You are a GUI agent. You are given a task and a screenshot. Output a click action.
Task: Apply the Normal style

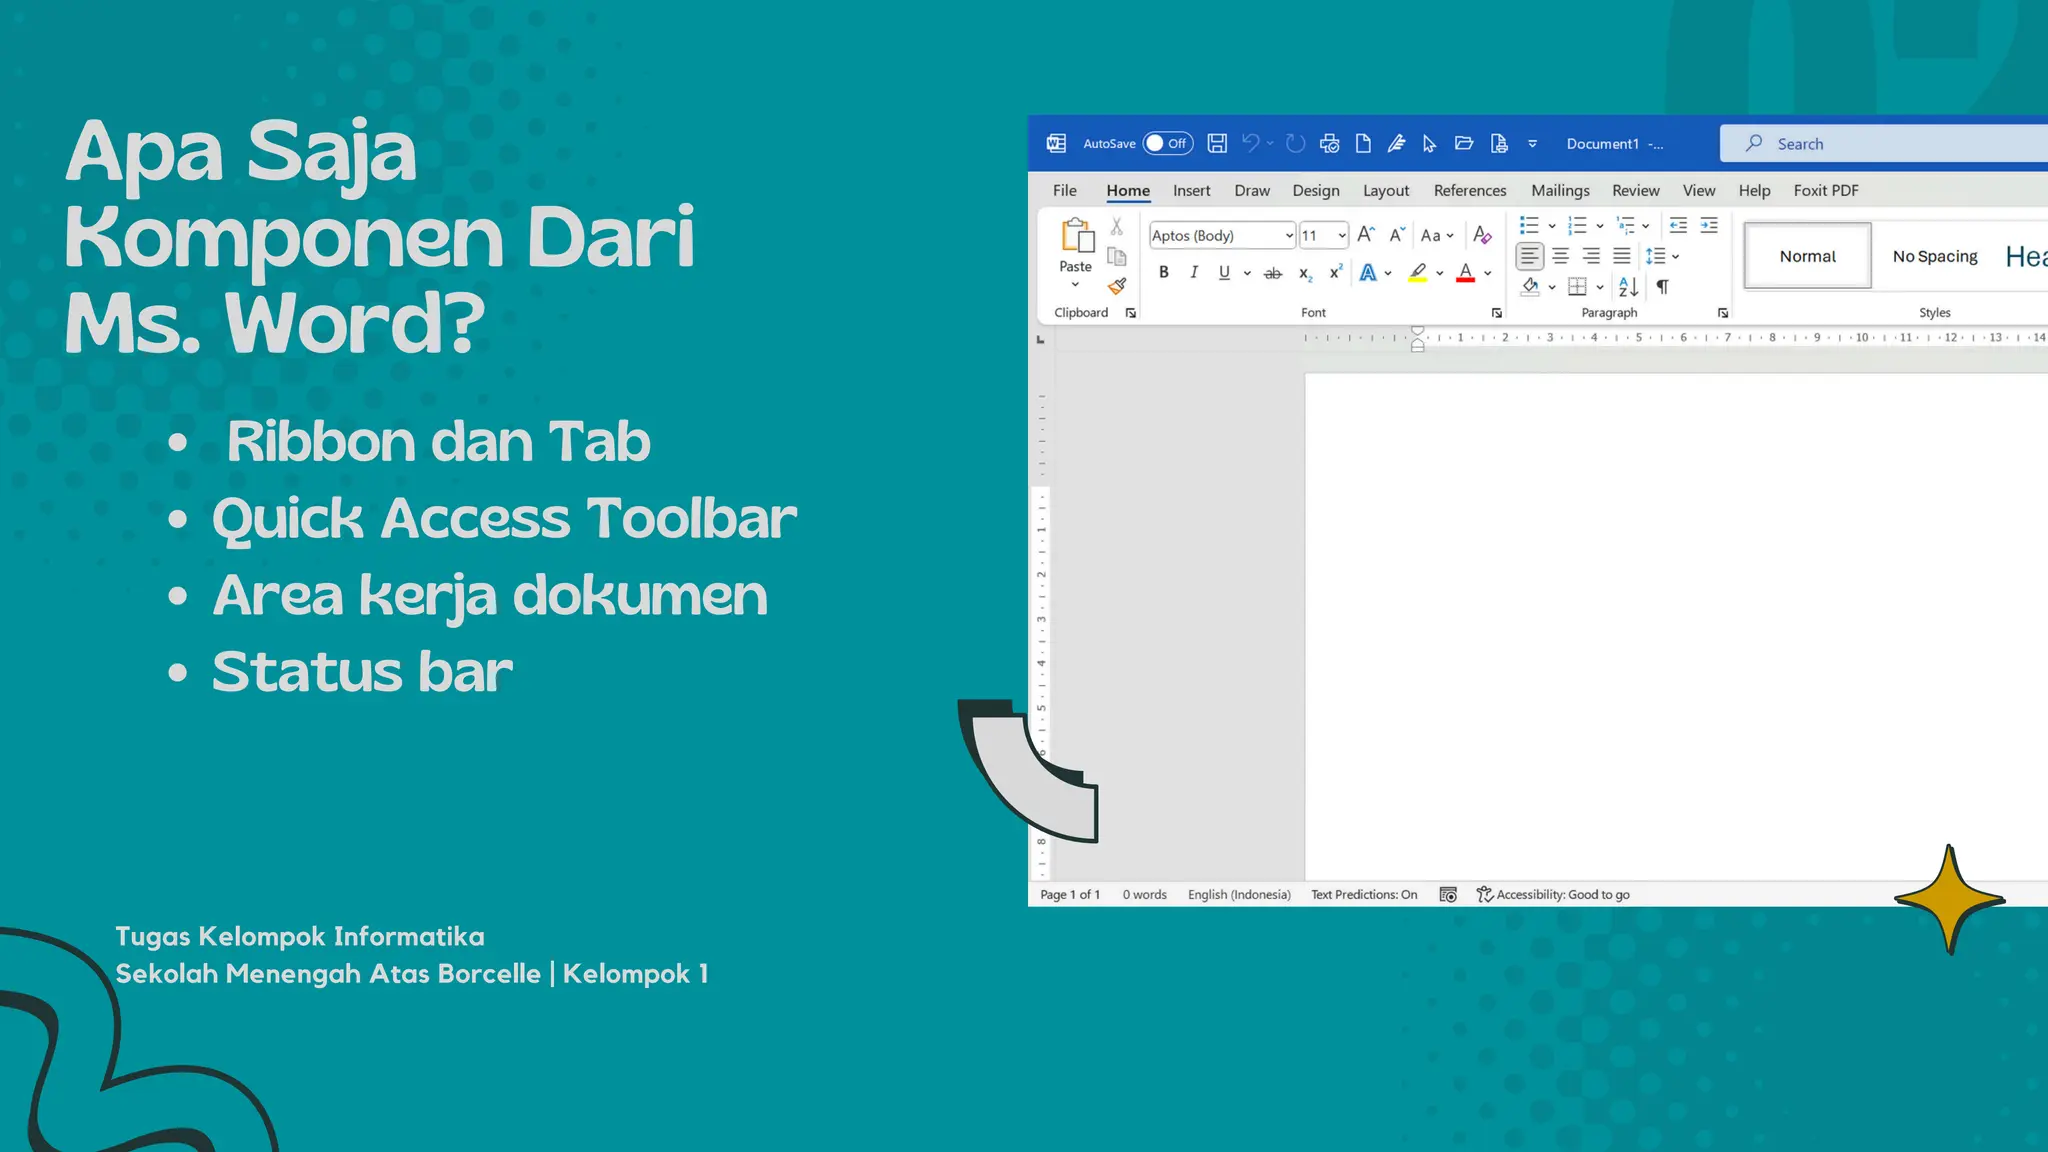1807,256
